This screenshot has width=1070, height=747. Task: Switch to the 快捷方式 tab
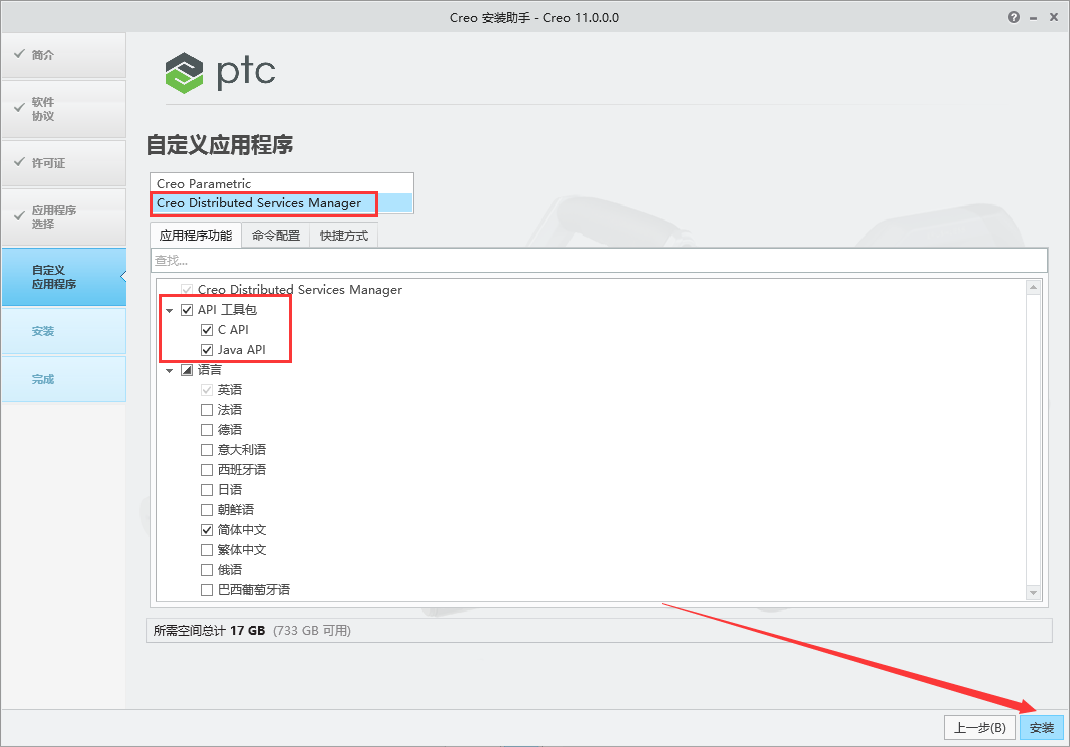coord(343,235)
